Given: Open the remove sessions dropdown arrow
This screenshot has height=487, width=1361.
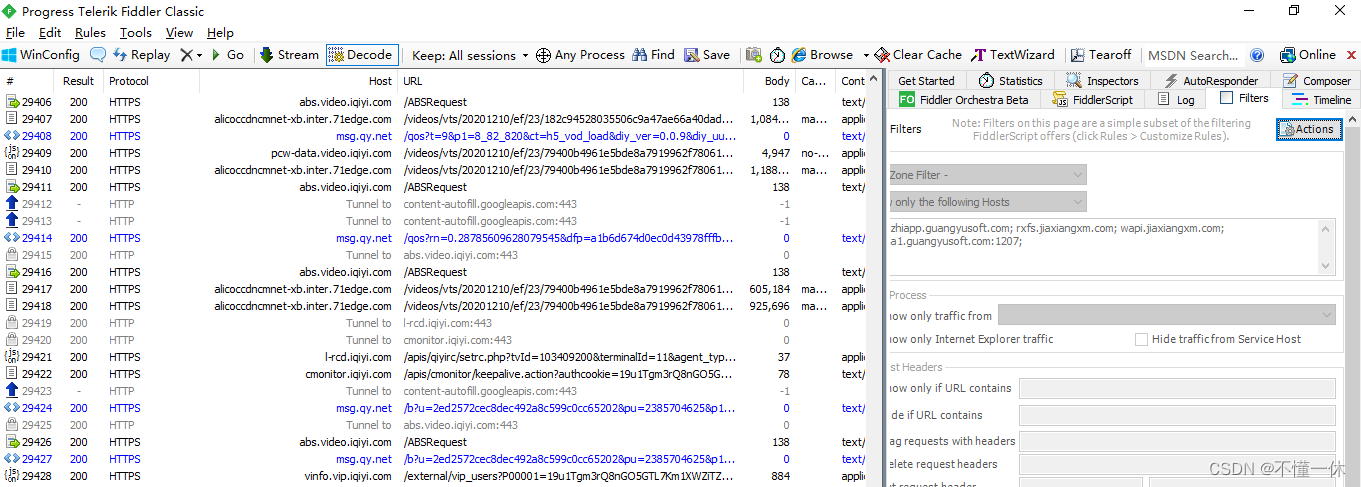Looking at the screenshot, I should point(199,55).
